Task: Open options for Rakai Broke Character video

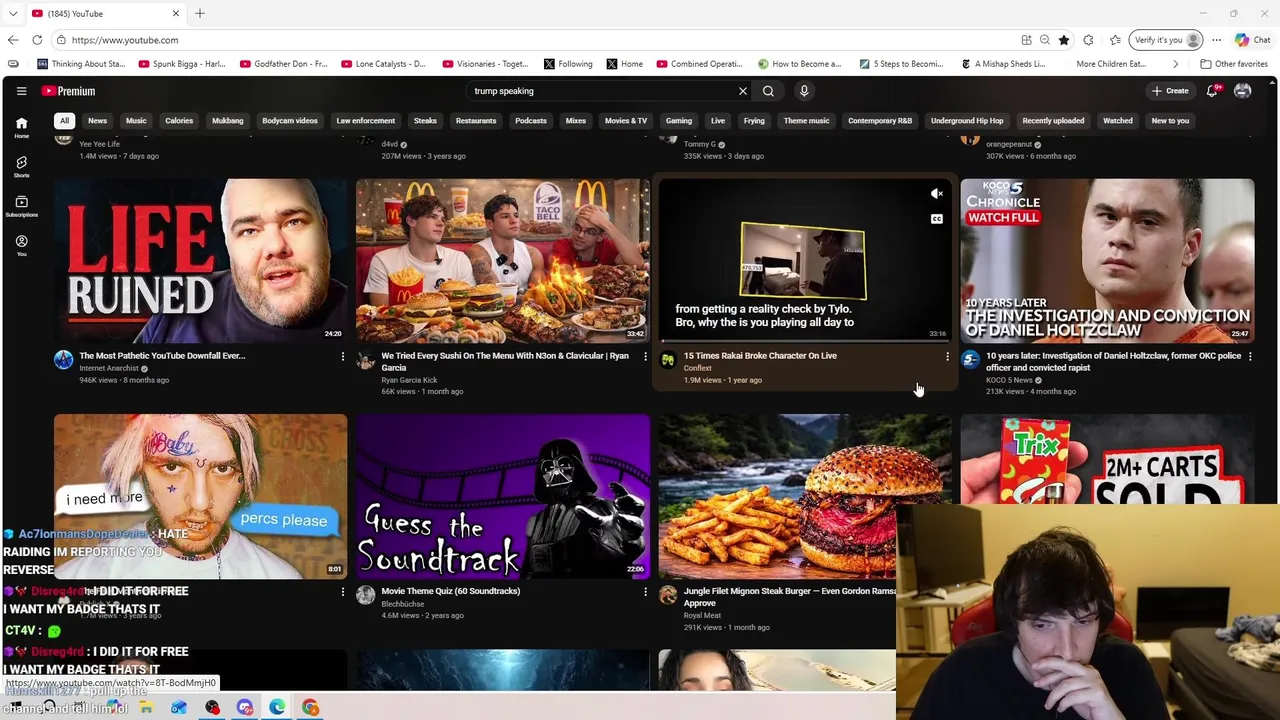Action: coord(947,357)
